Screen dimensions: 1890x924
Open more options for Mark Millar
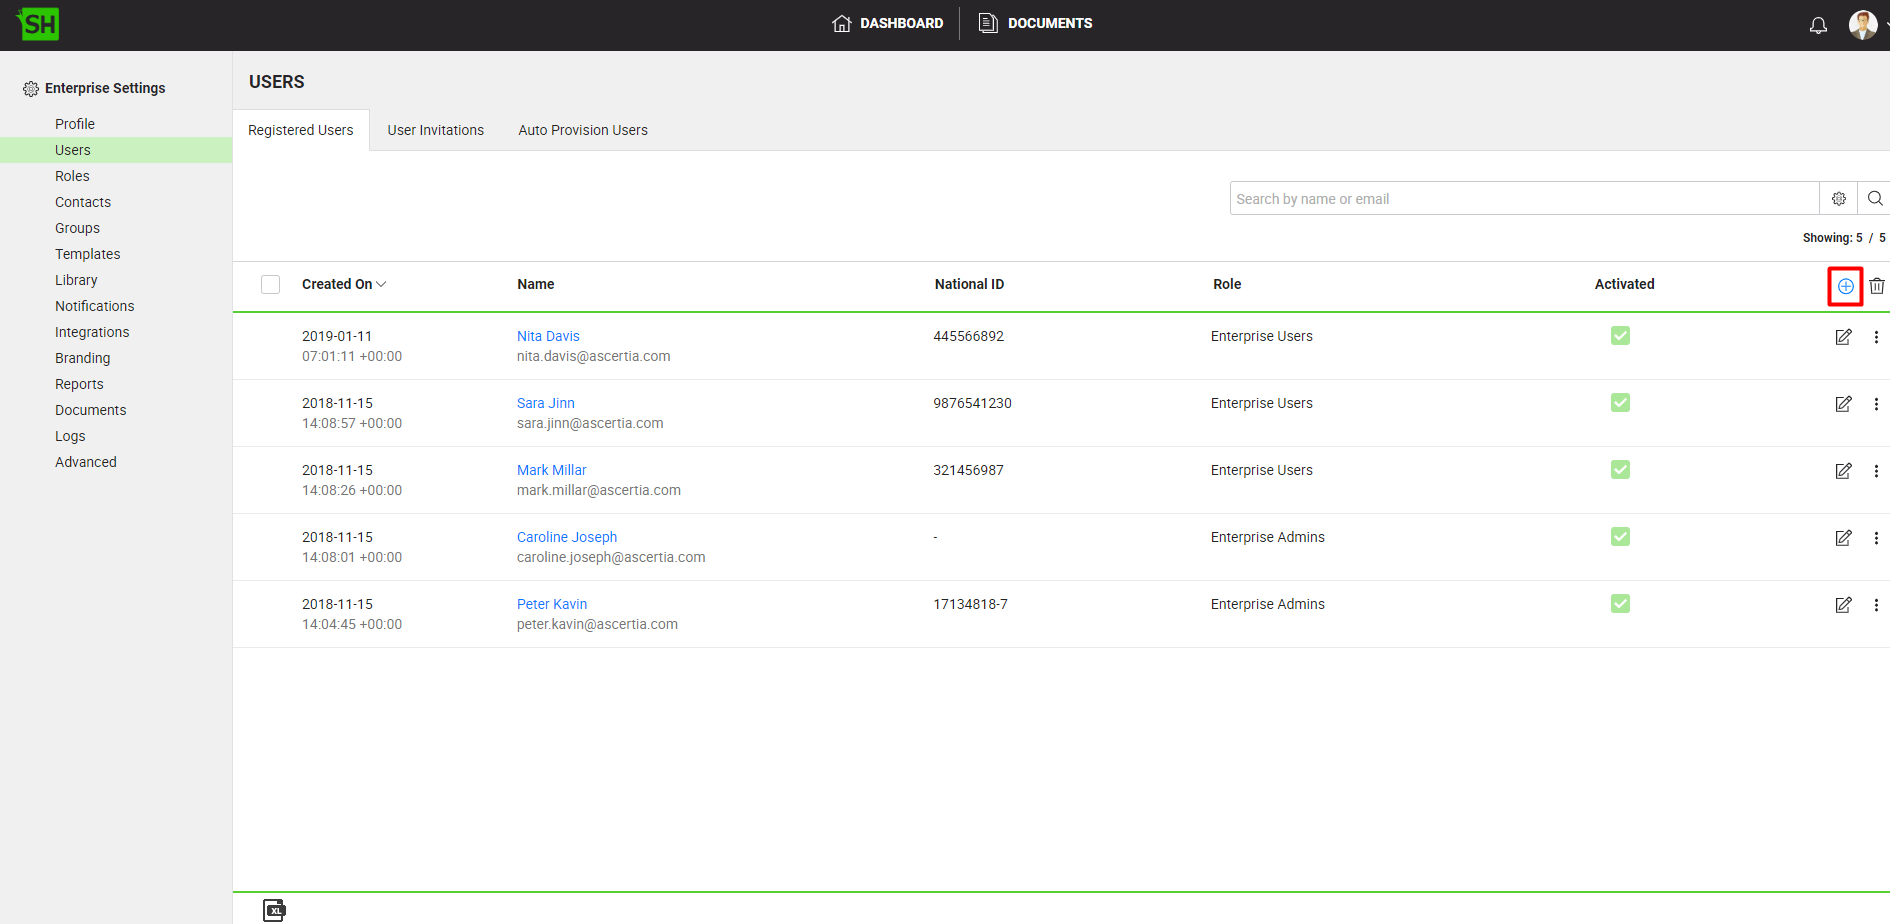point(1876,471)
